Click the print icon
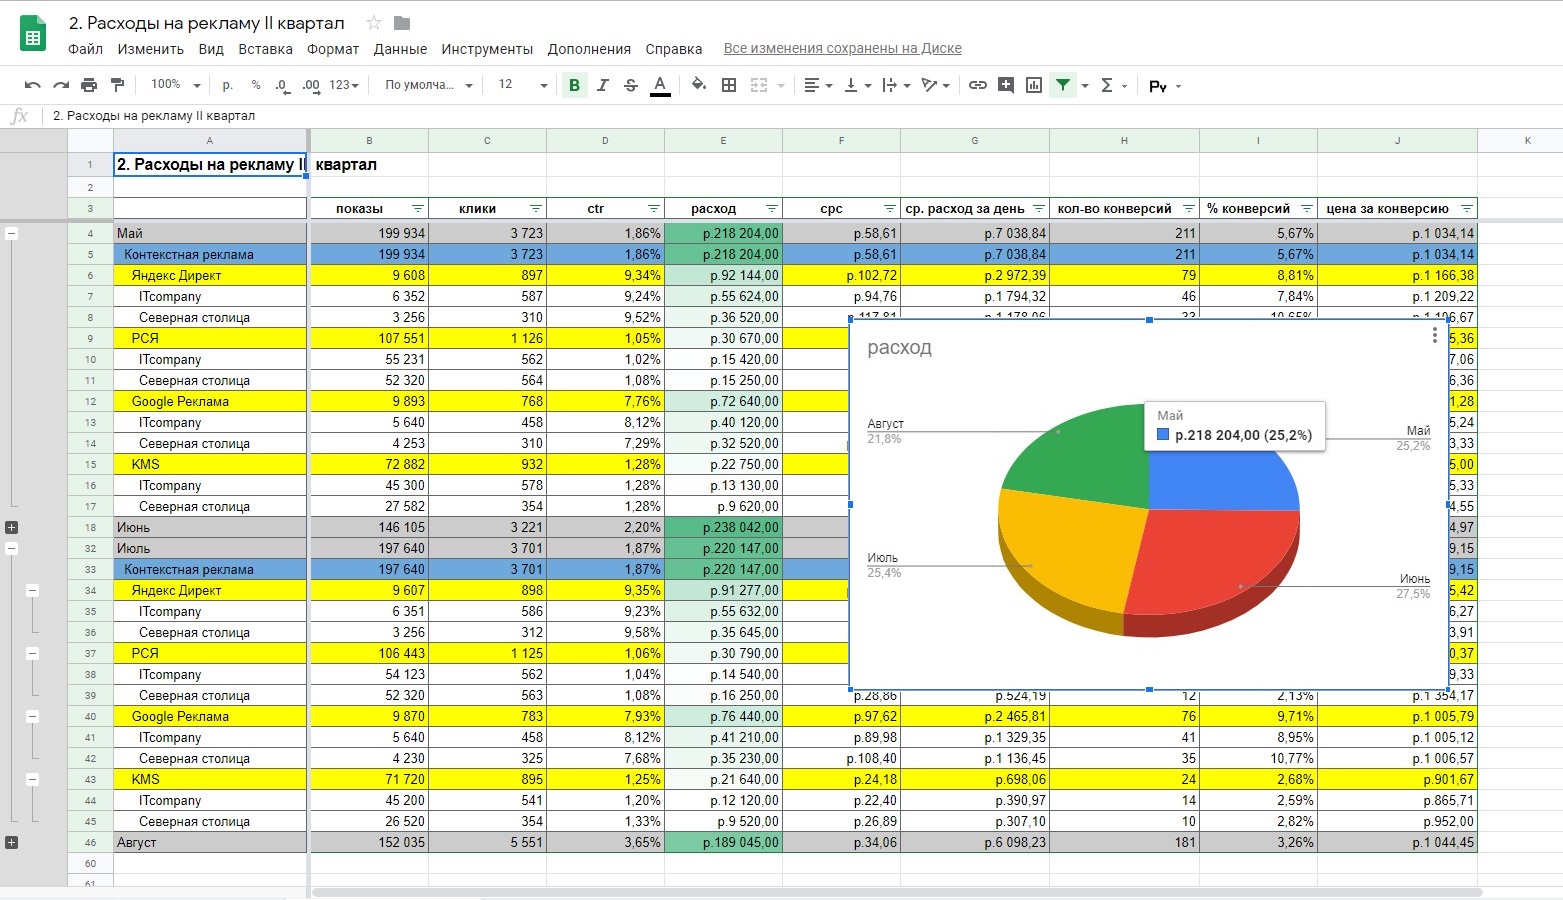 point(89,85)
